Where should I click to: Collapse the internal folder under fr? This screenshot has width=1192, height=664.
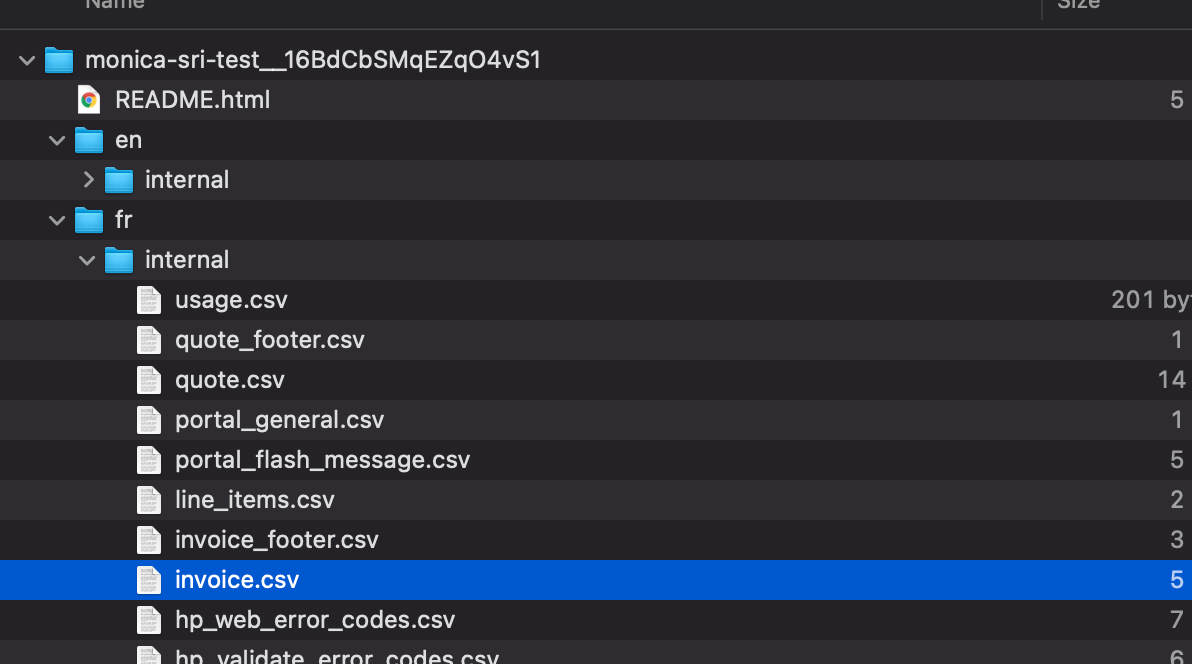point(87,260)
